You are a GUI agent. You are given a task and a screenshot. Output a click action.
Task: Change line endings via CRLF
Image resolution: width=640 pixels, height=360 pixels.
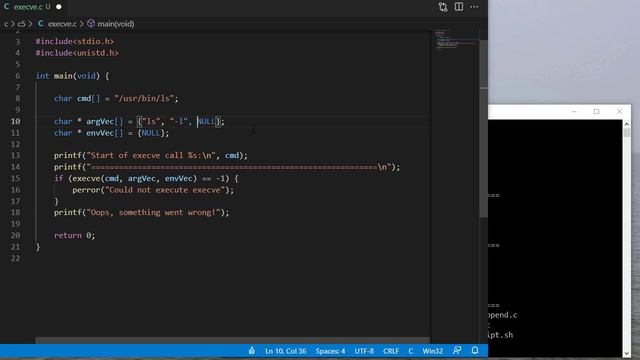point(391,351)
